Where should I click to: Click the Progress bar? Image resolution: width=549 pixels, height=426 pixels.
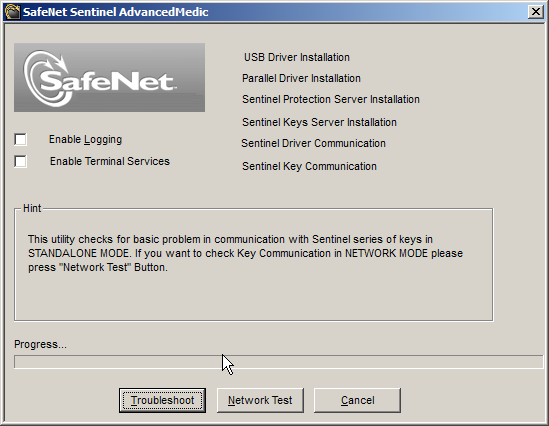(278, 362)
